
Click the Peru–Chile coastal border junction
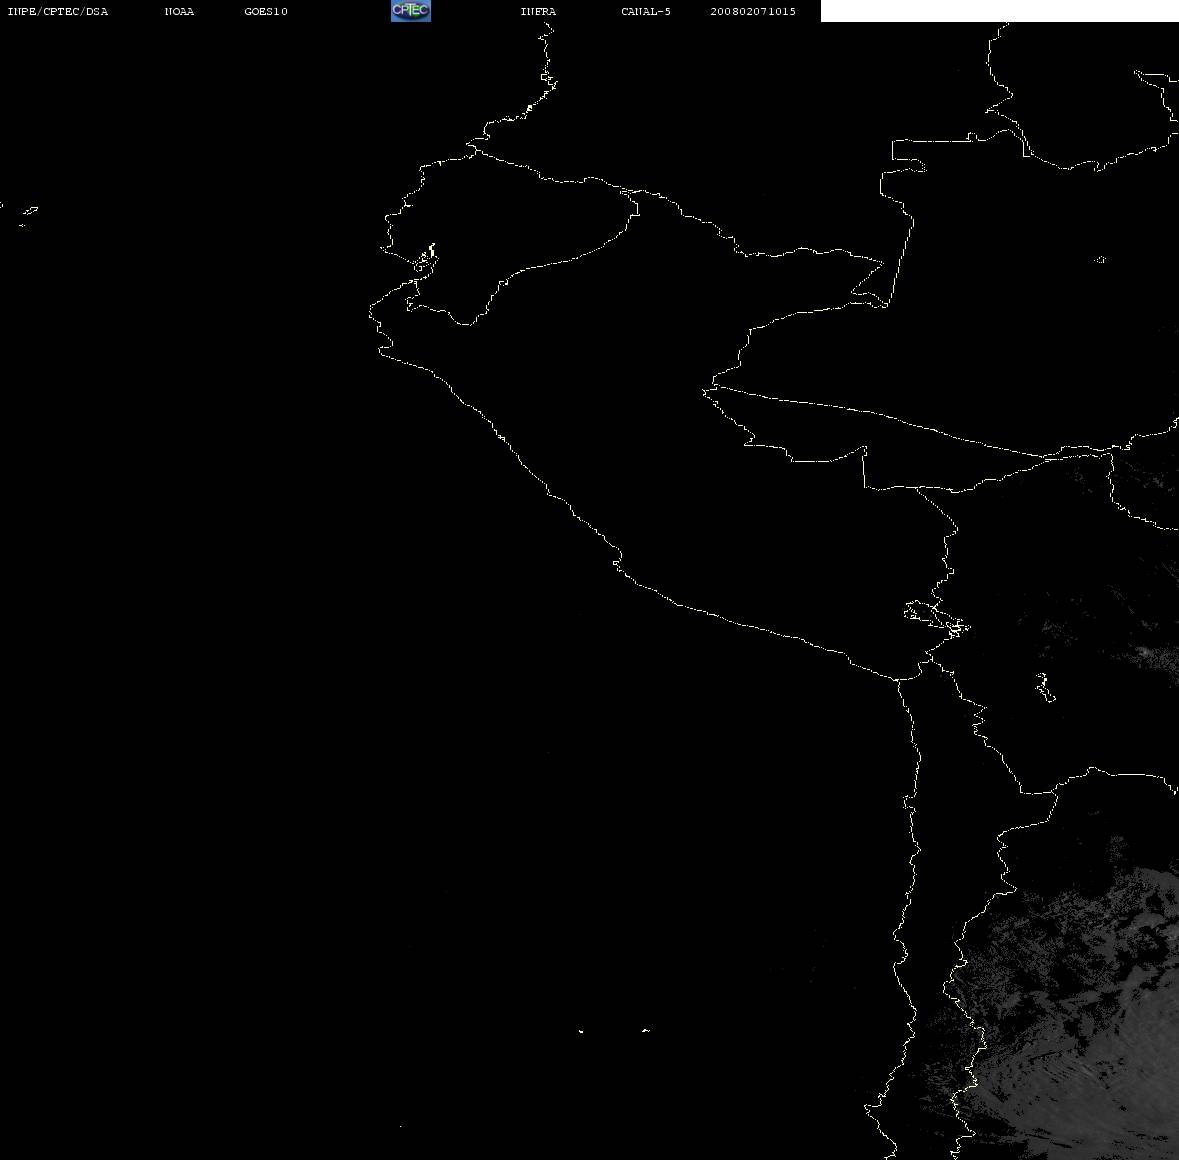(x=898, y=679)
